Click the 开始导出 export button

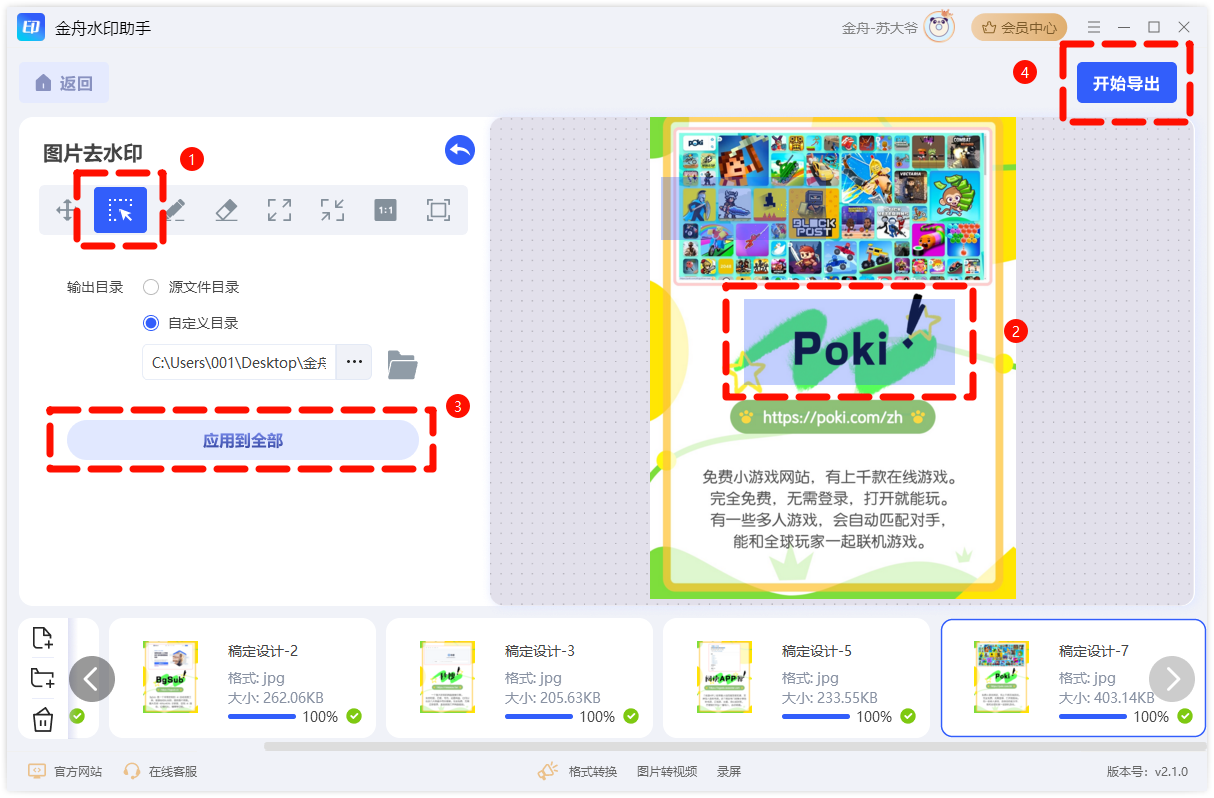point(1126,83)
